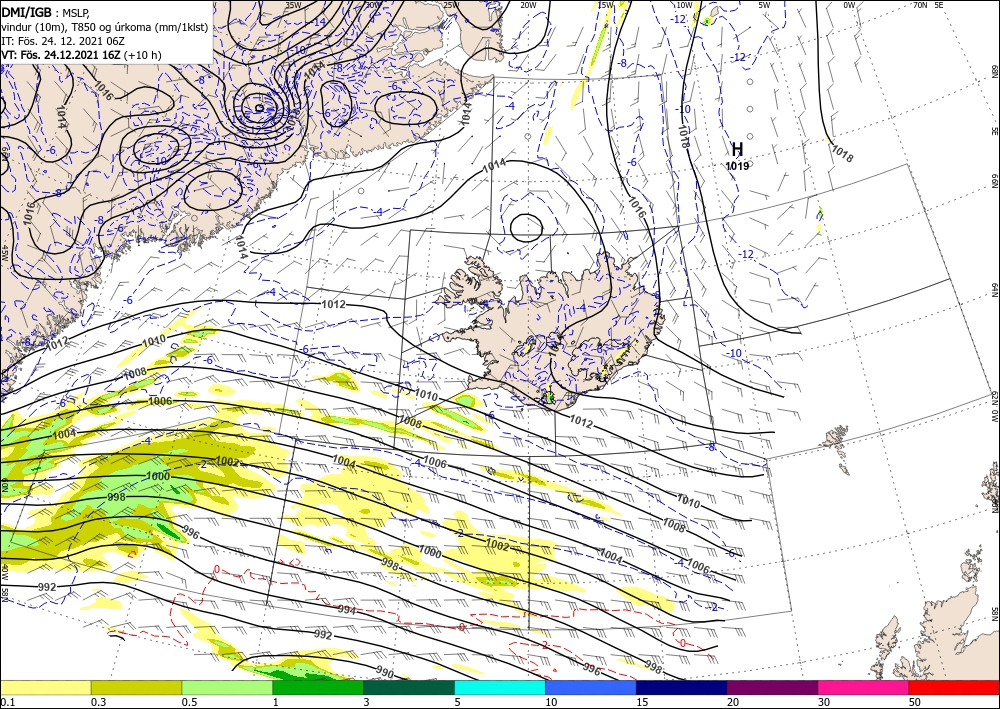1000x709 pixels.
Task: Click the "5W" longitude label
Action: point(764,5)
